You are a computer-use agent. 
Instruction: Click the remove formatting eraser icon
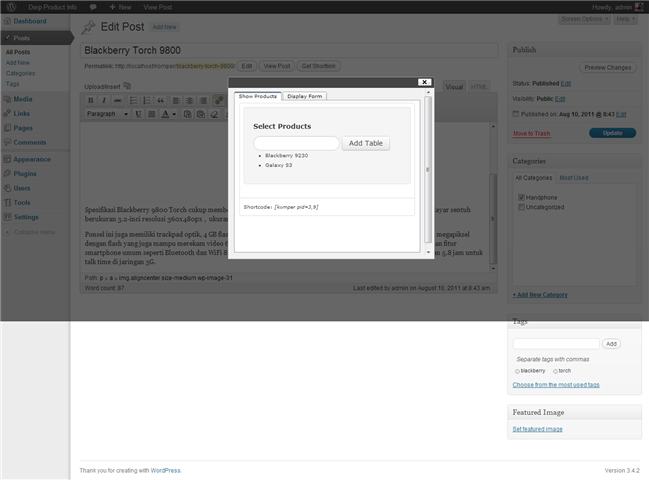214,114
